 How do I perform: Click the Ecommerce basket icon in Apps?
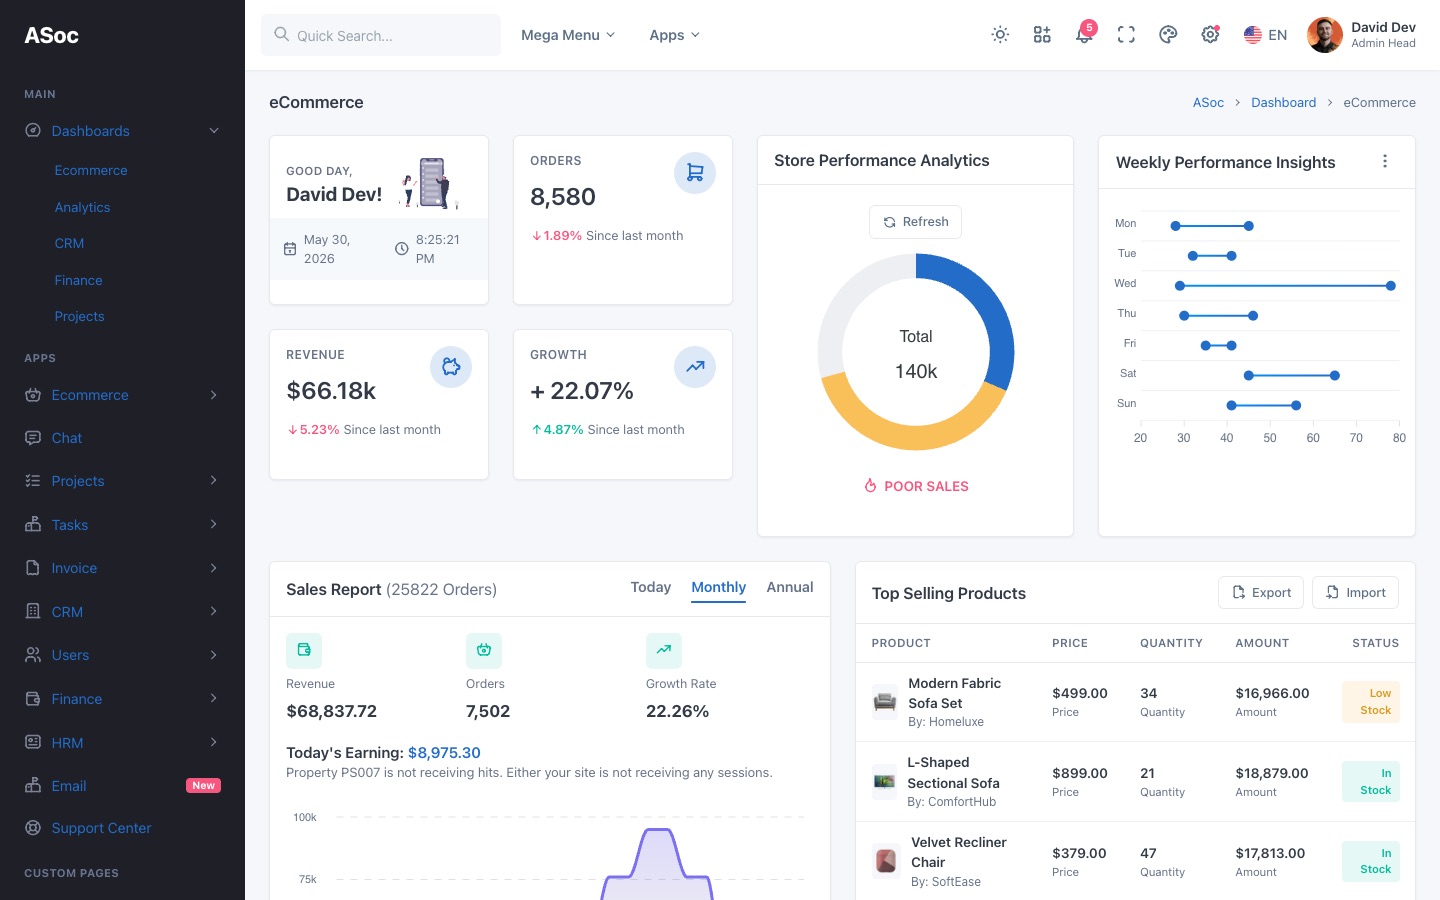(x=33, y=395)
